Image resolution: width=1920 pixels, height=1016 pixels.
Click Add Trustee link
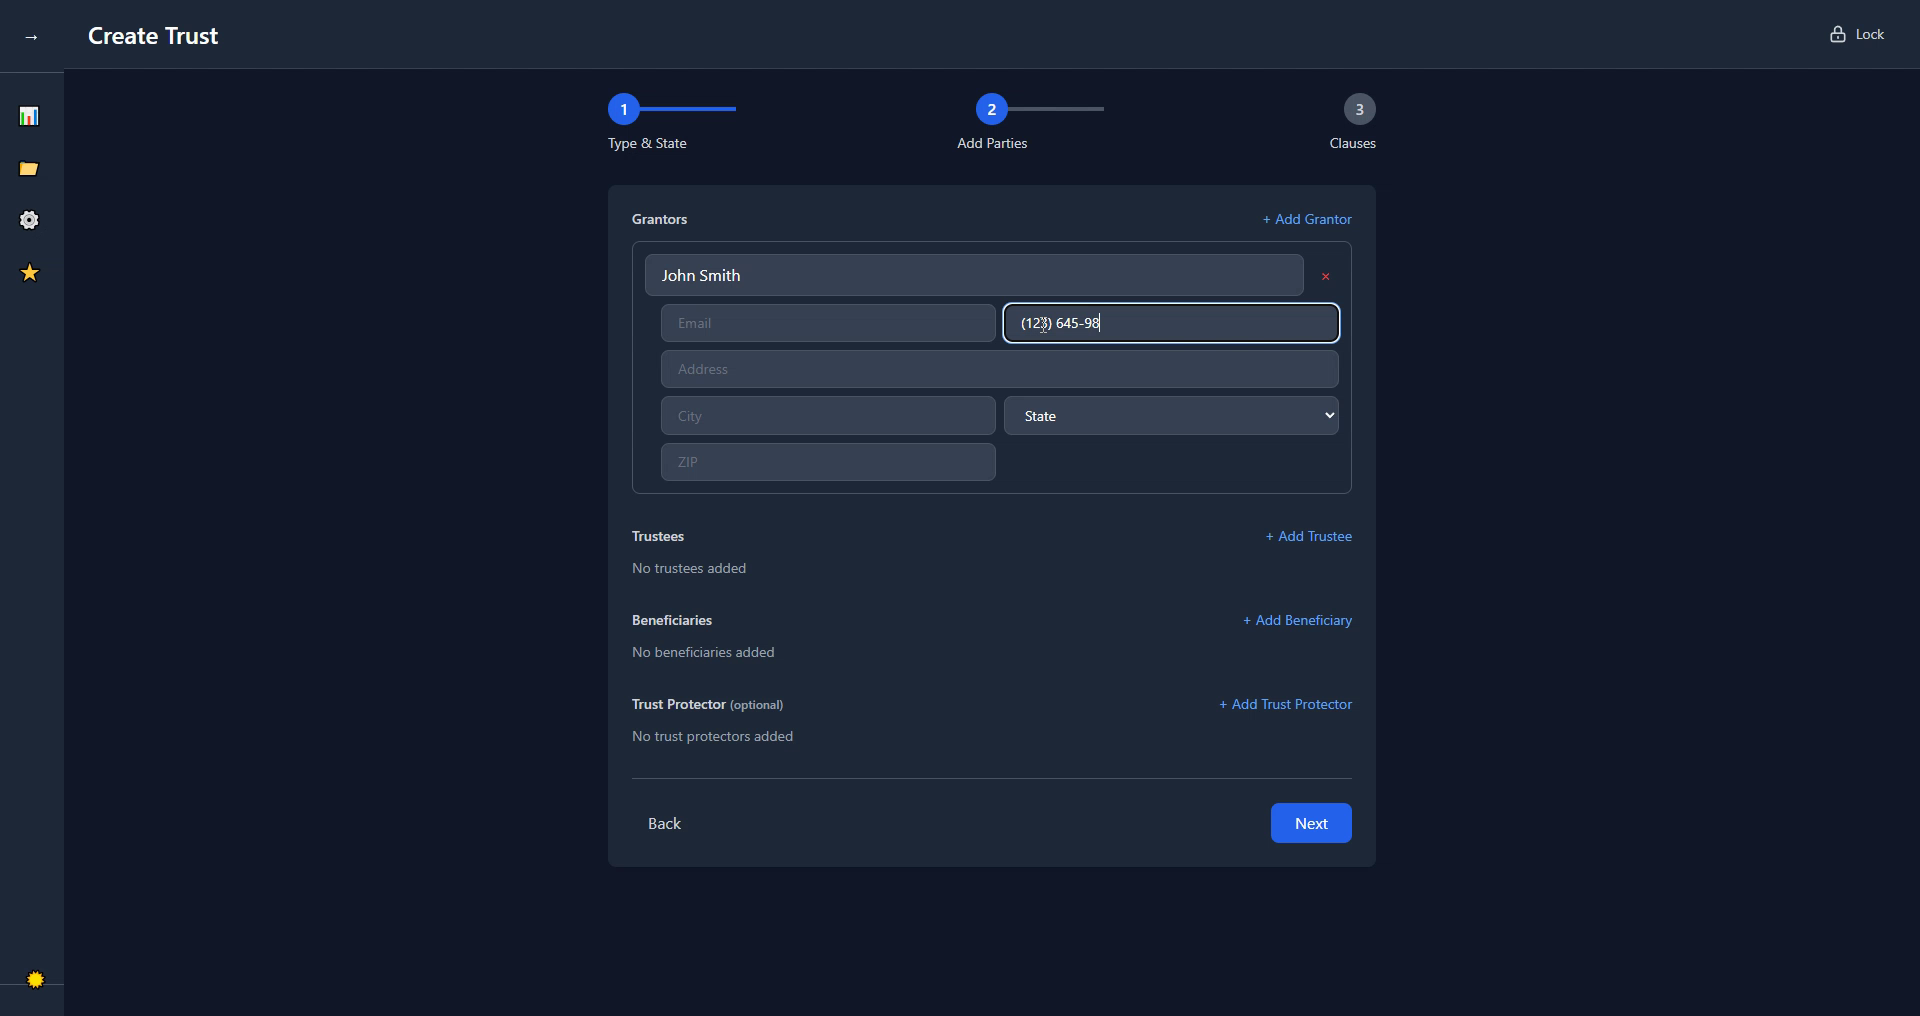[x=1308, y=536]
